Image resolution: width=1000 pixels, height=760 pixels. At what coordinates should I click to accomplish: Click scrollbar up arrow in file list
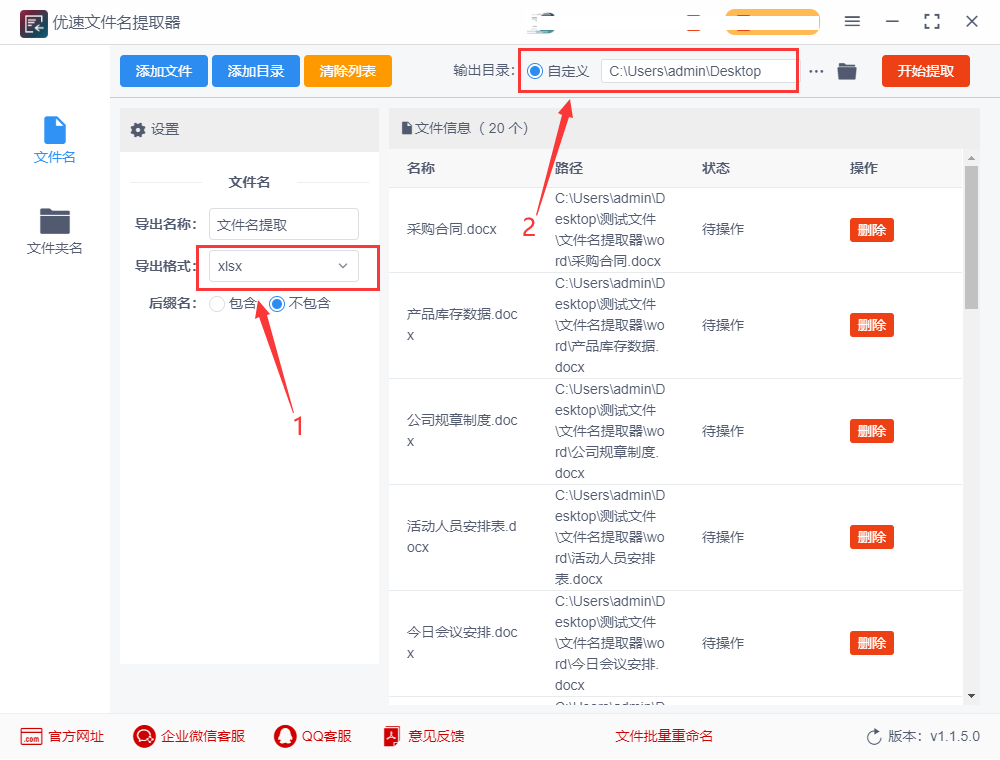click(x=971, y=157)
